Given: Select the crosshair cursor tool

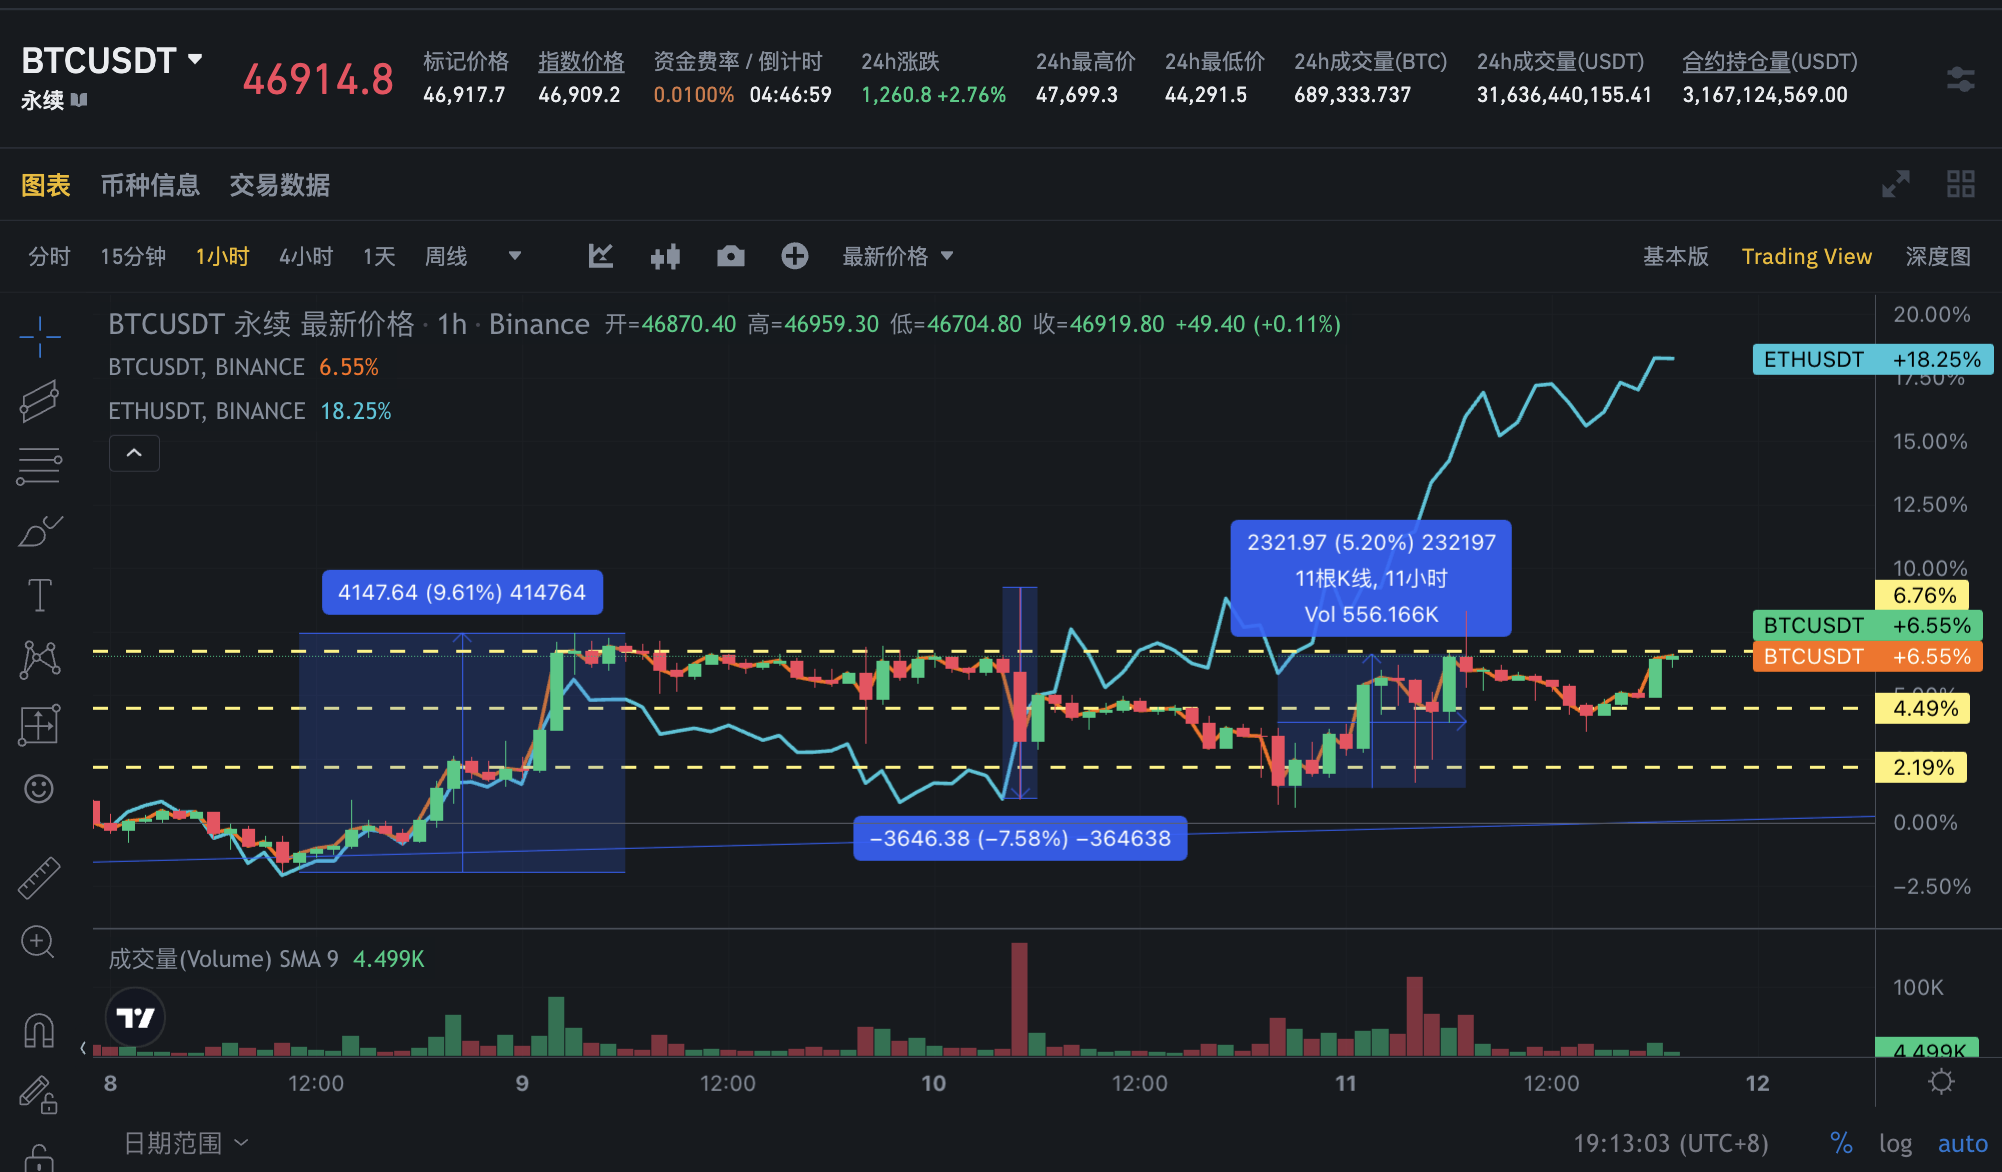Looking at the screenshot, I should coord(40,336).
